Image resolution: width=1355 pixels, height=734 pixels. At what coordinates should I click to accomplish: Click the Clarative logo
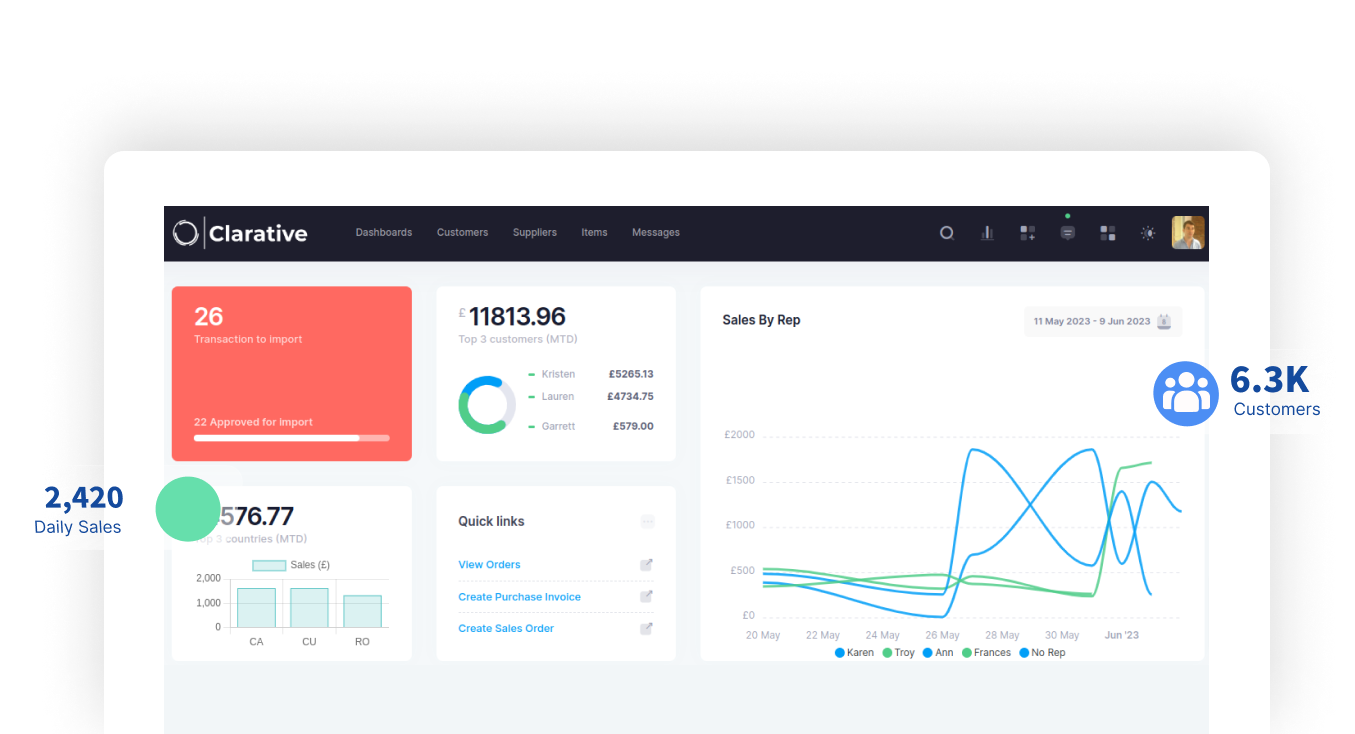pos(240,233)
